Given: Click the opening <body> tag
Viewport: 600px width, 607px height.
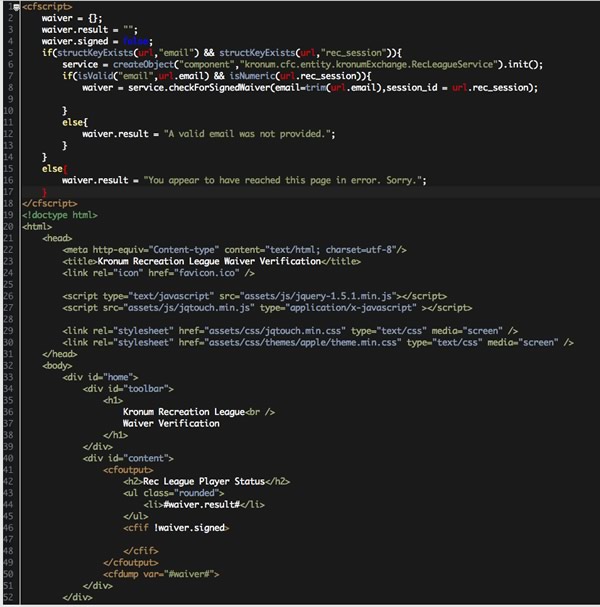Looking at the screenshot, I should pos(57,366).
